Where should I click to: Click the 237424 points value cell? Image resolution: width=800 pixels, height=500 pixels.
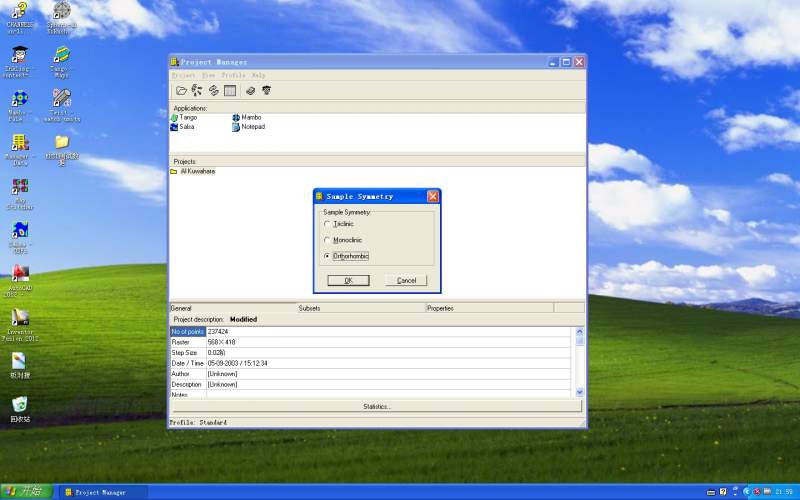[388, 332]
